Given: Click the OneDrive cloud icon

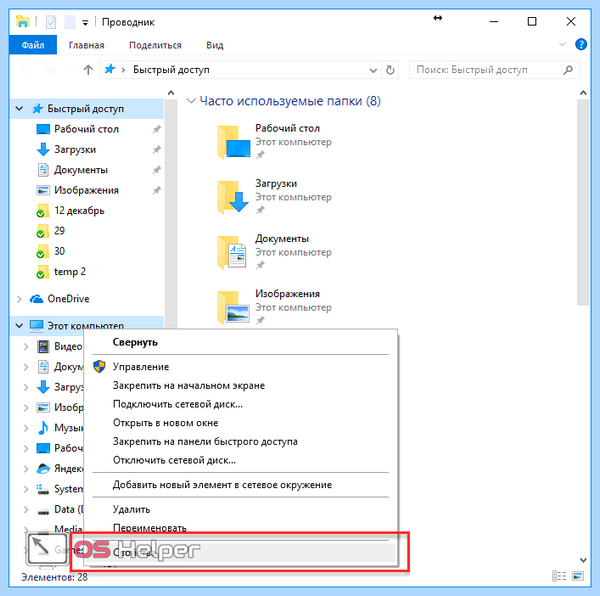Looking at the screenshot, I should 37,299.
